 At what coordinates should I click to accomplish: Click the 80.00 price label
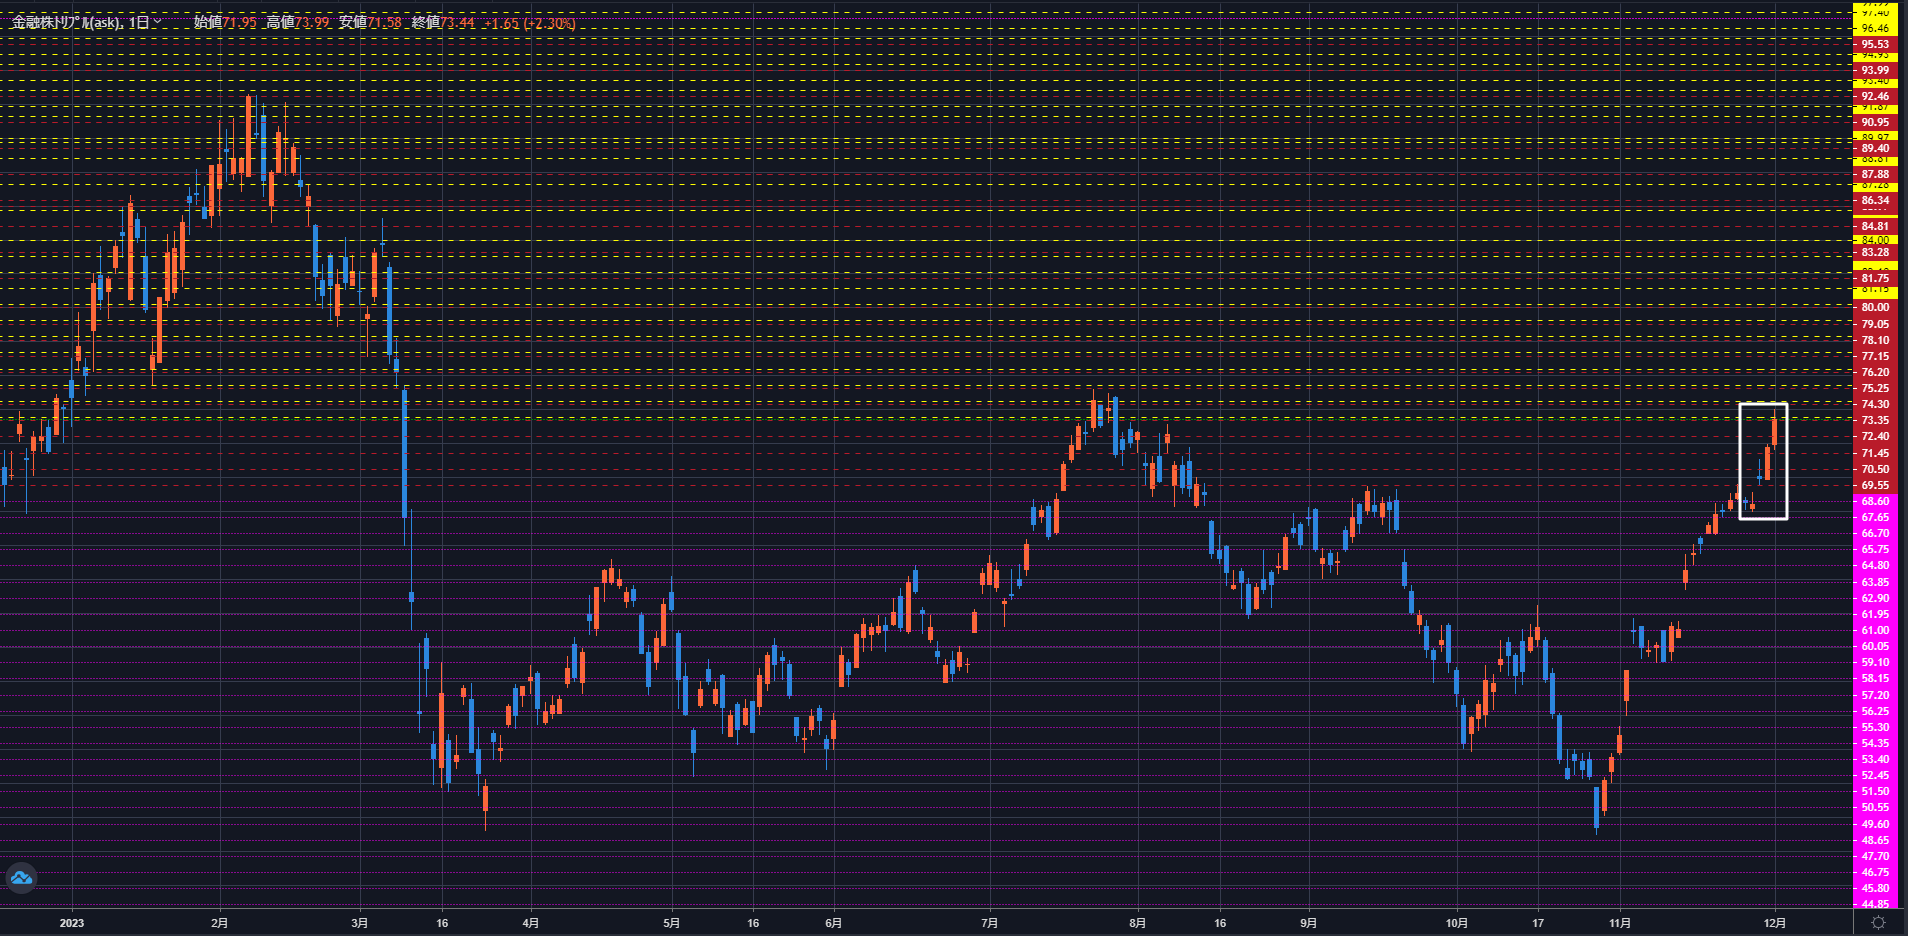click(x=1875, y=307)
